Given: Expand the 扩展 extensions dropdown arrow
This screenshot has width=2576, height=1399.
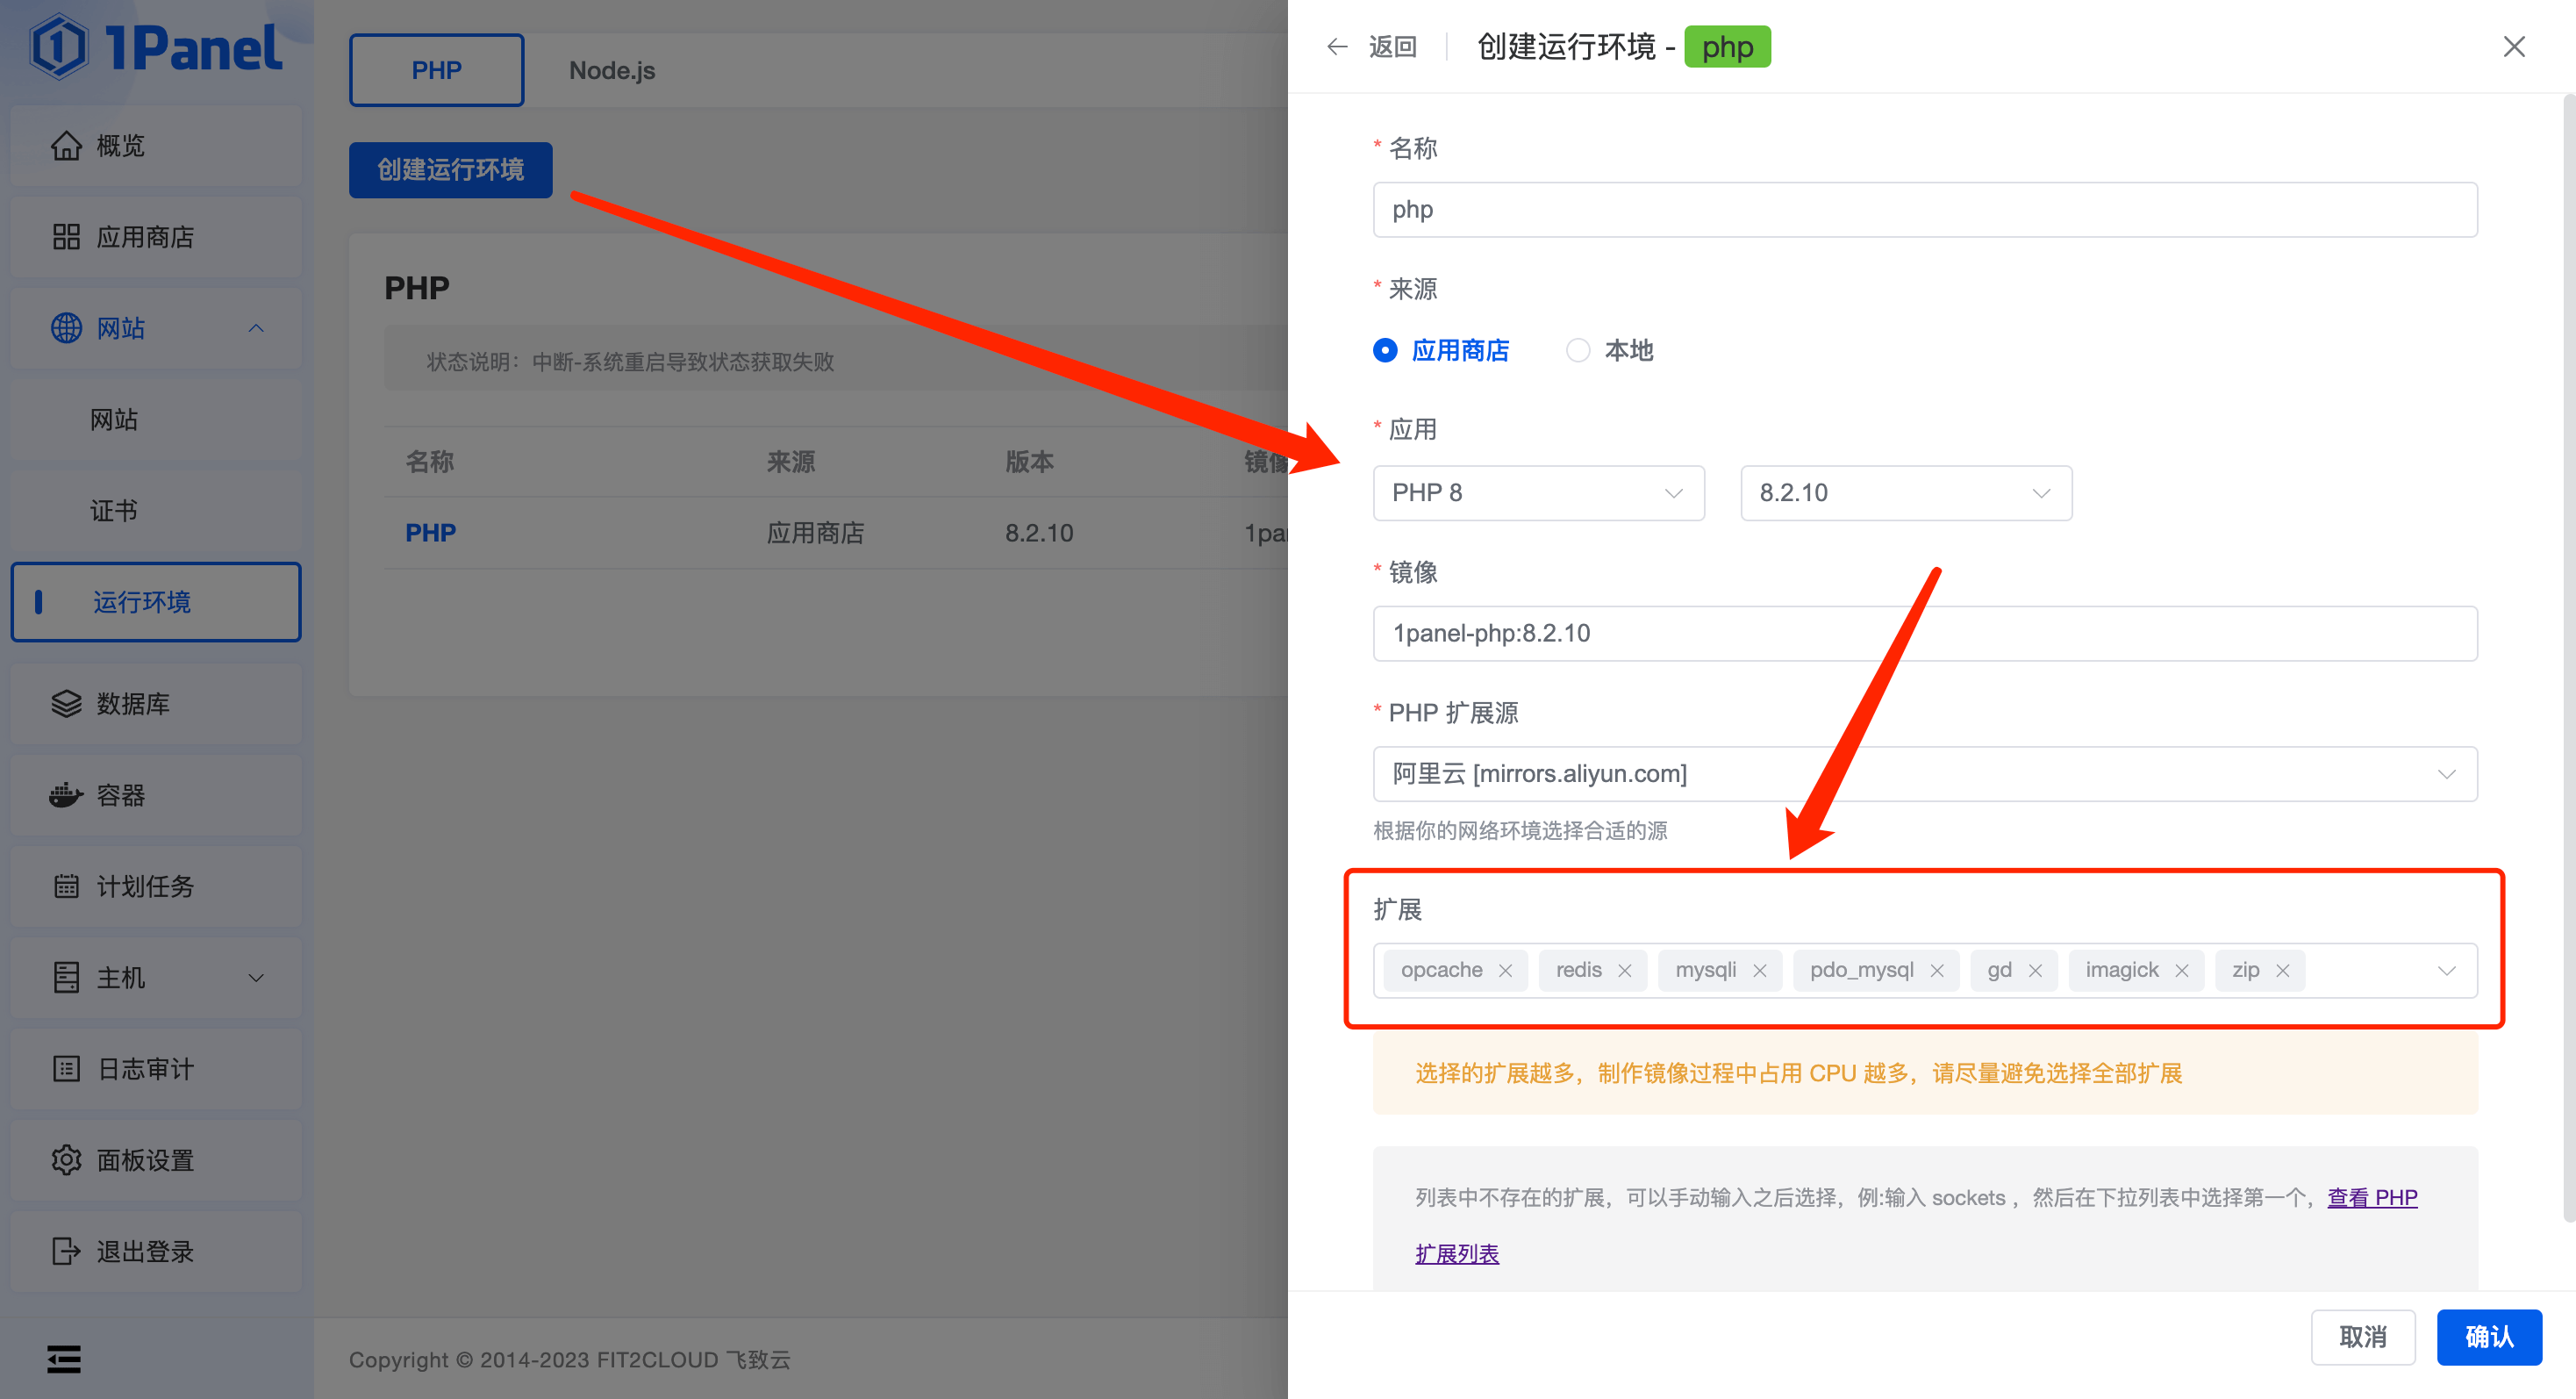Looking at the screenshot, I should [x=2447, y=971].
